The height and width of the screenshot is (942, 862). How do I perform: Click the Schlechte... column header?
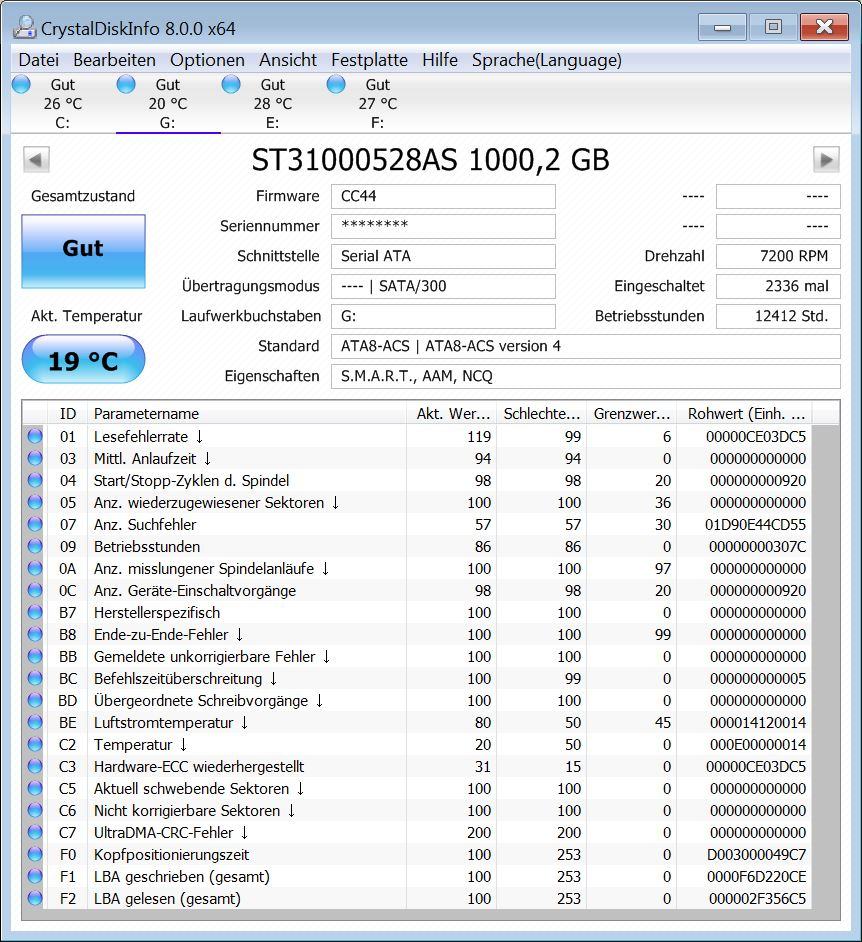pos(541,413)
